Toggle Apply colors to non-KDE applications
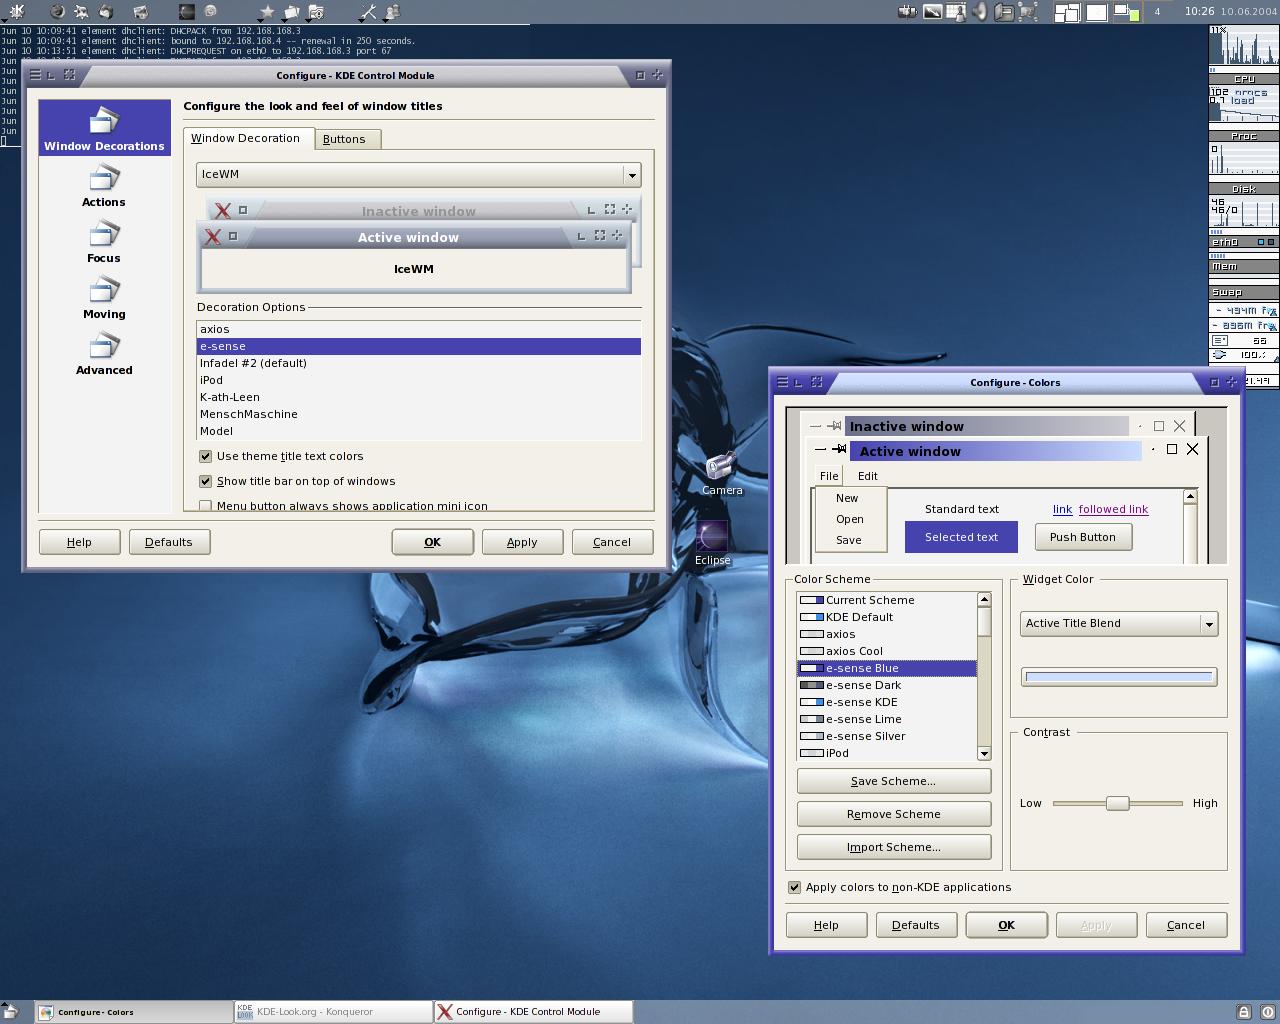The height and width of the screenshot is (1024, 1280). pos(794,887)
